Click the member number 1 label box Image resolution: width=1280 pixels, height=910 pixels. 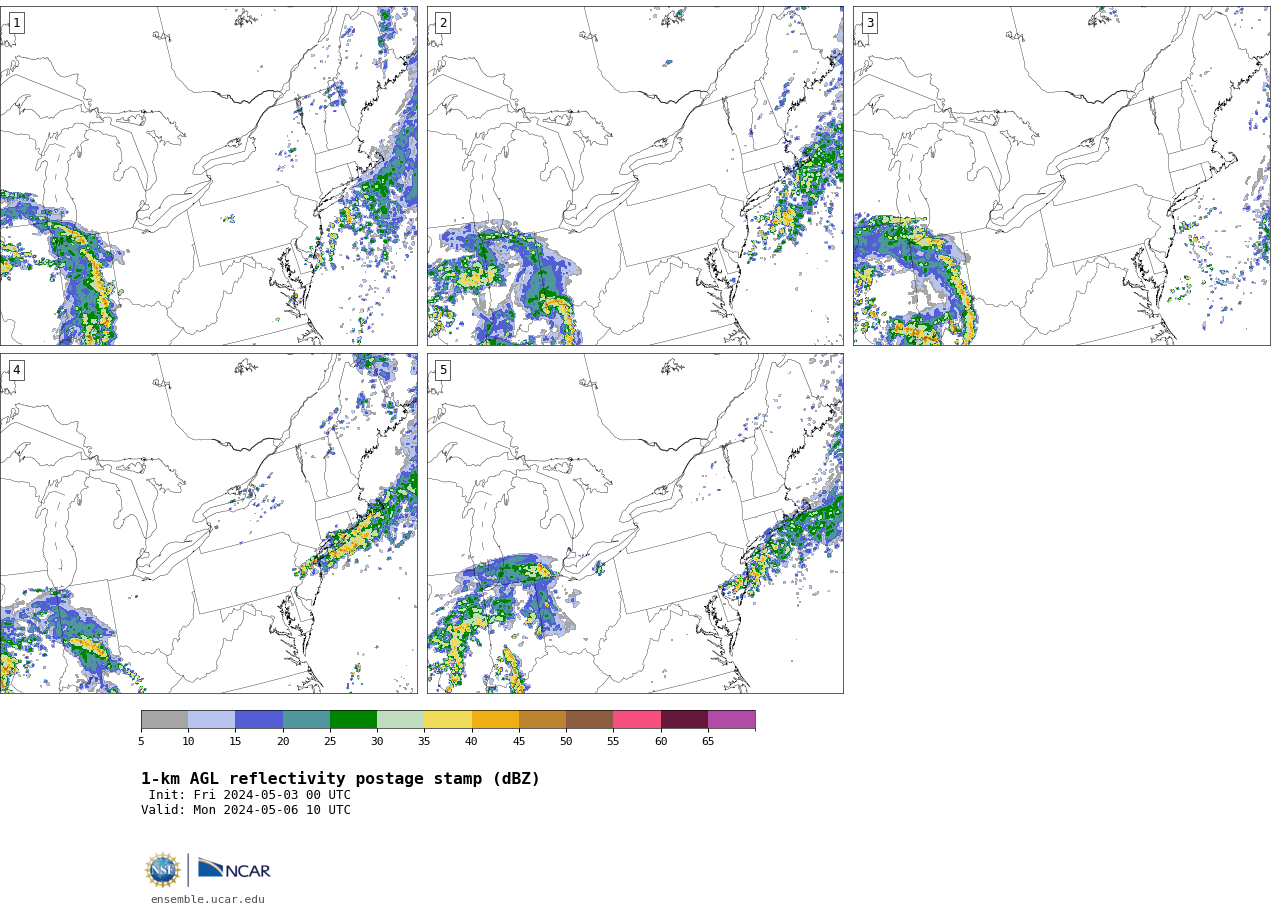pyautogui.click(x=16, y=23)
